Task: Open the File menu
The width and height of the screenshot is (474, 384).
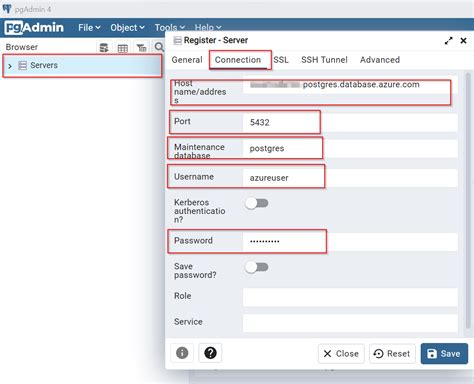Action: [89, 28]
